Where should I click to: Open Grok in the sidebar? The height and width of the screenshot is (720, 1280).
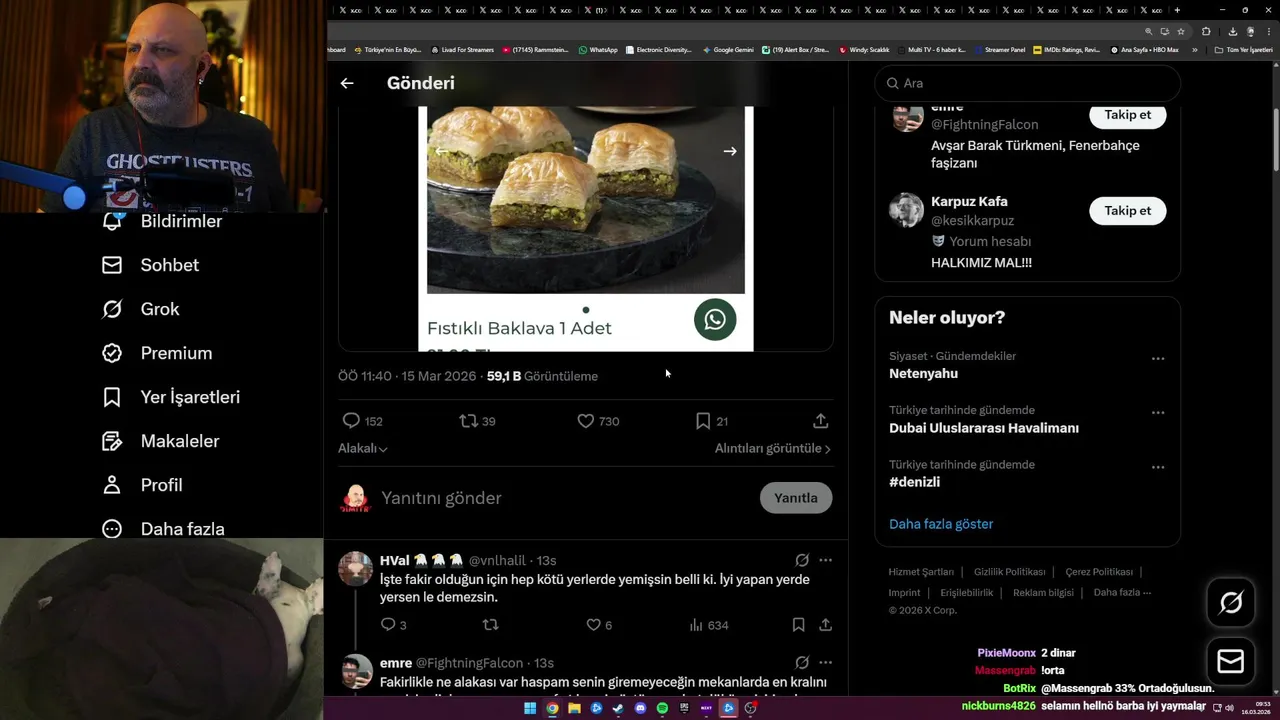tap(140, 309)
